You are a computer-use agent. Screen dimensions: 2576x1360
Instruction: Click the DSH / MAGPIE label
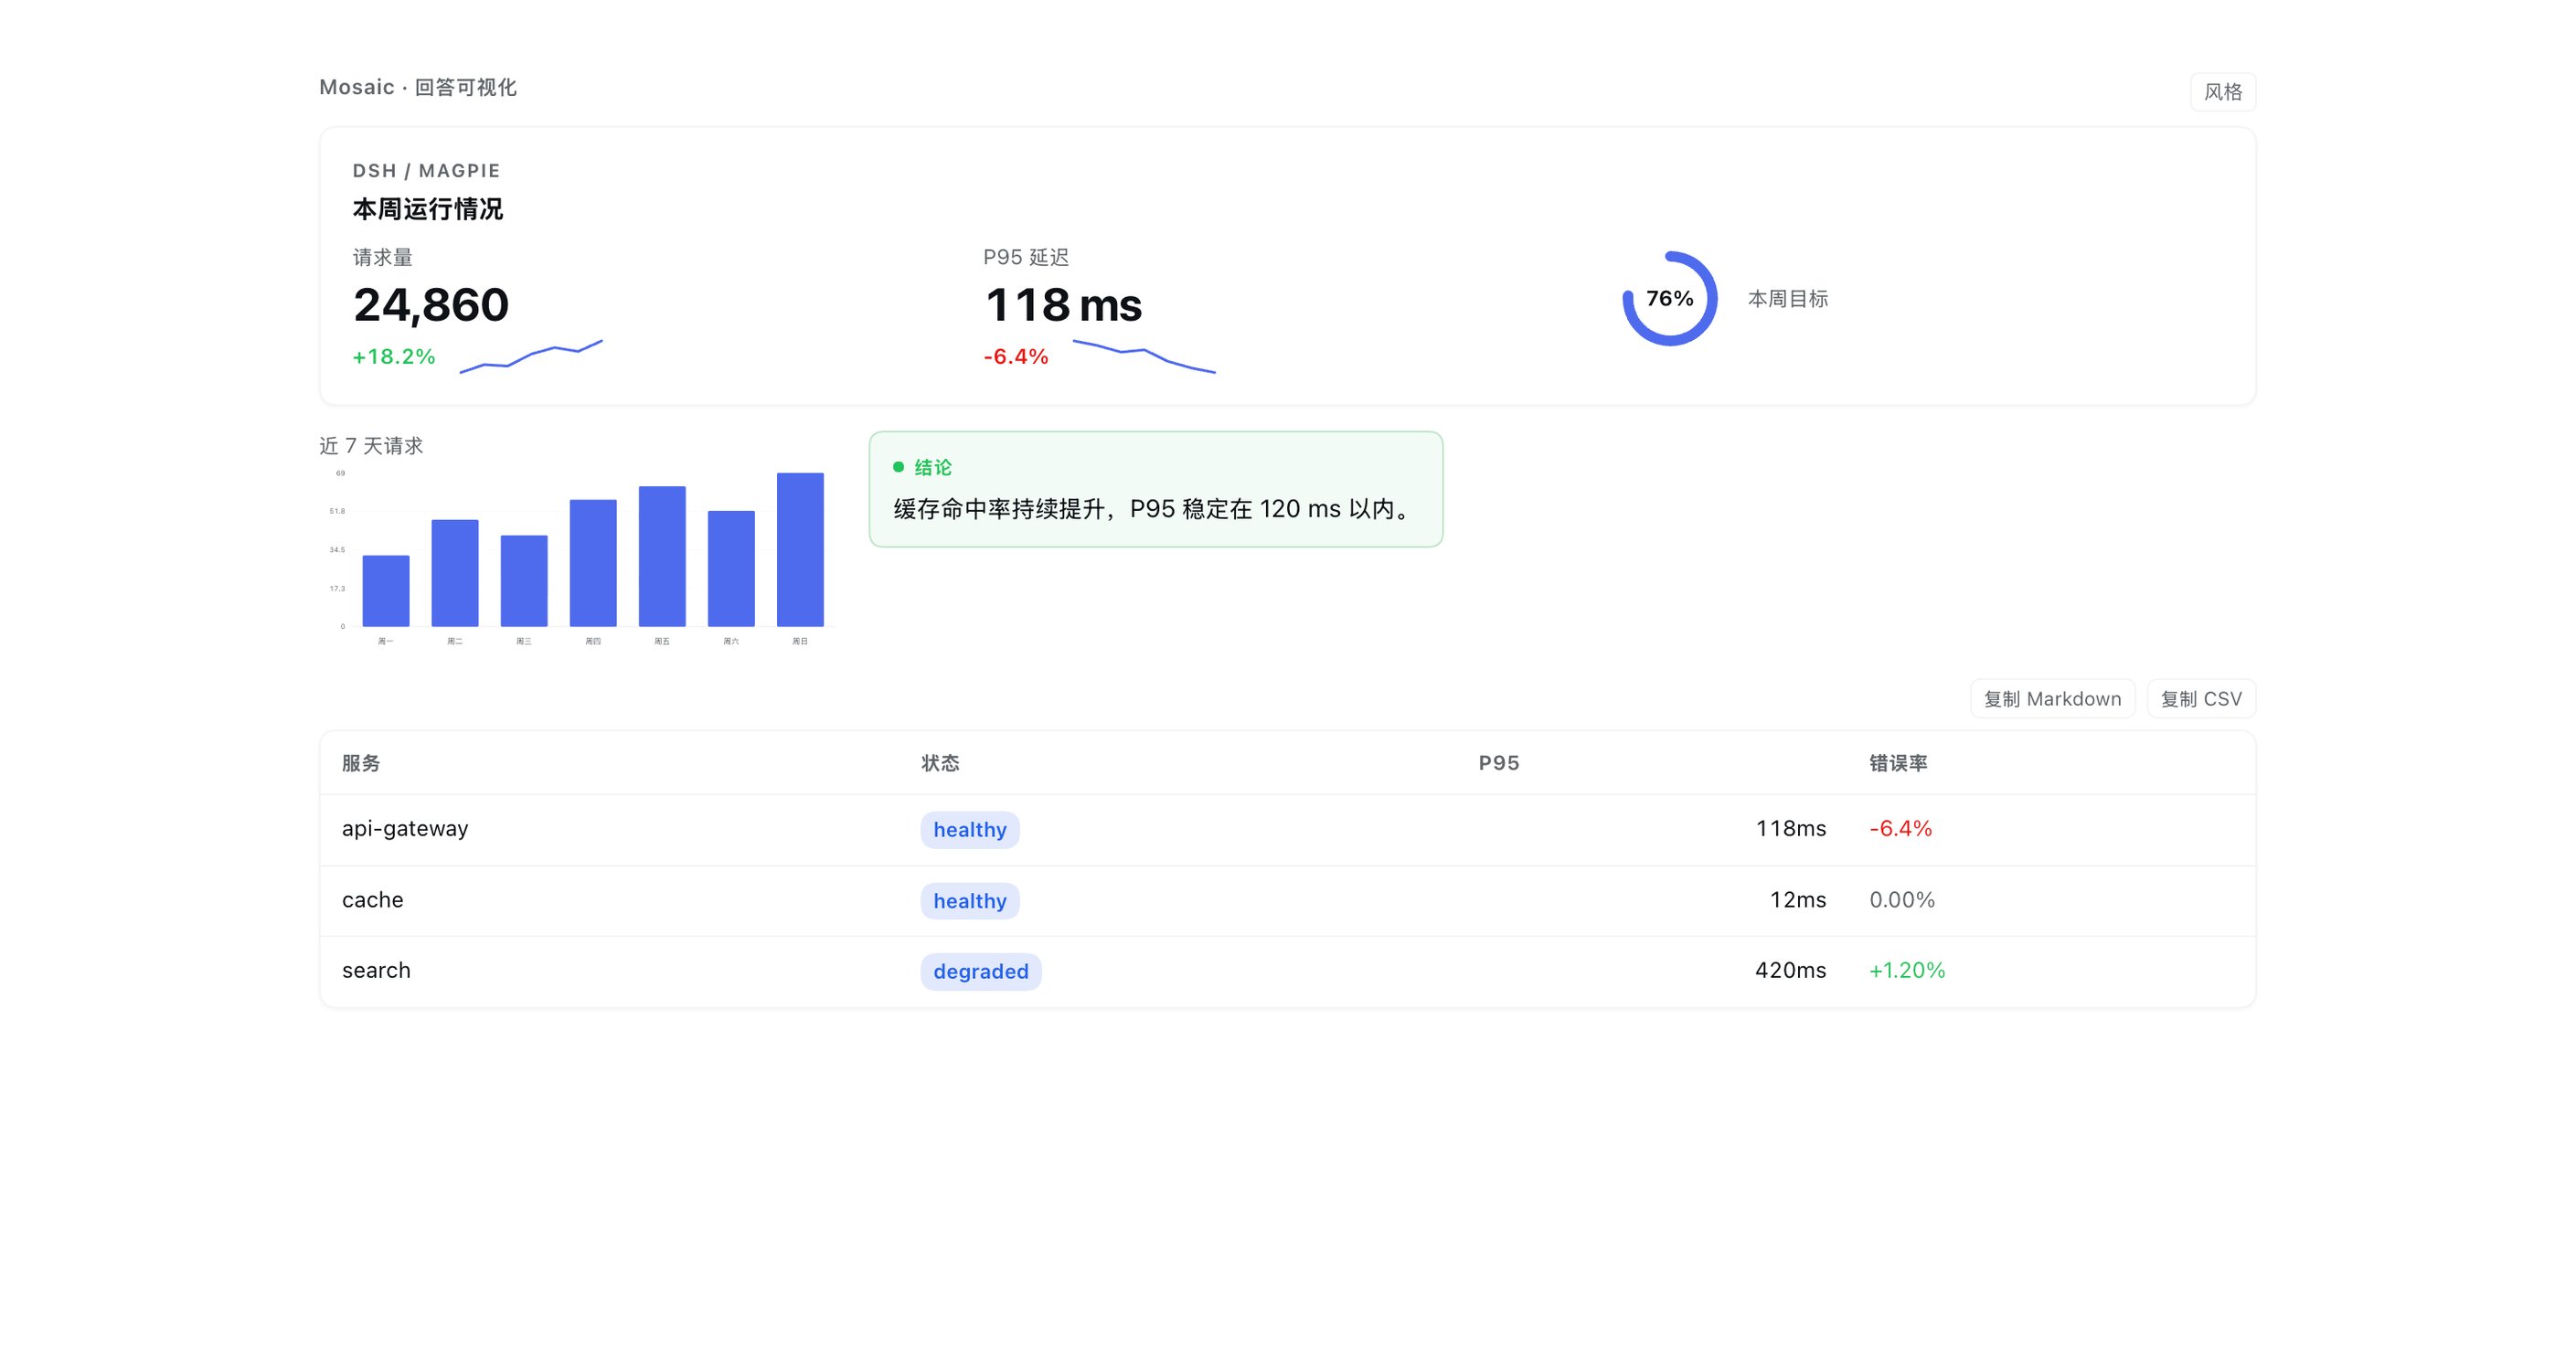coord(426,171)
